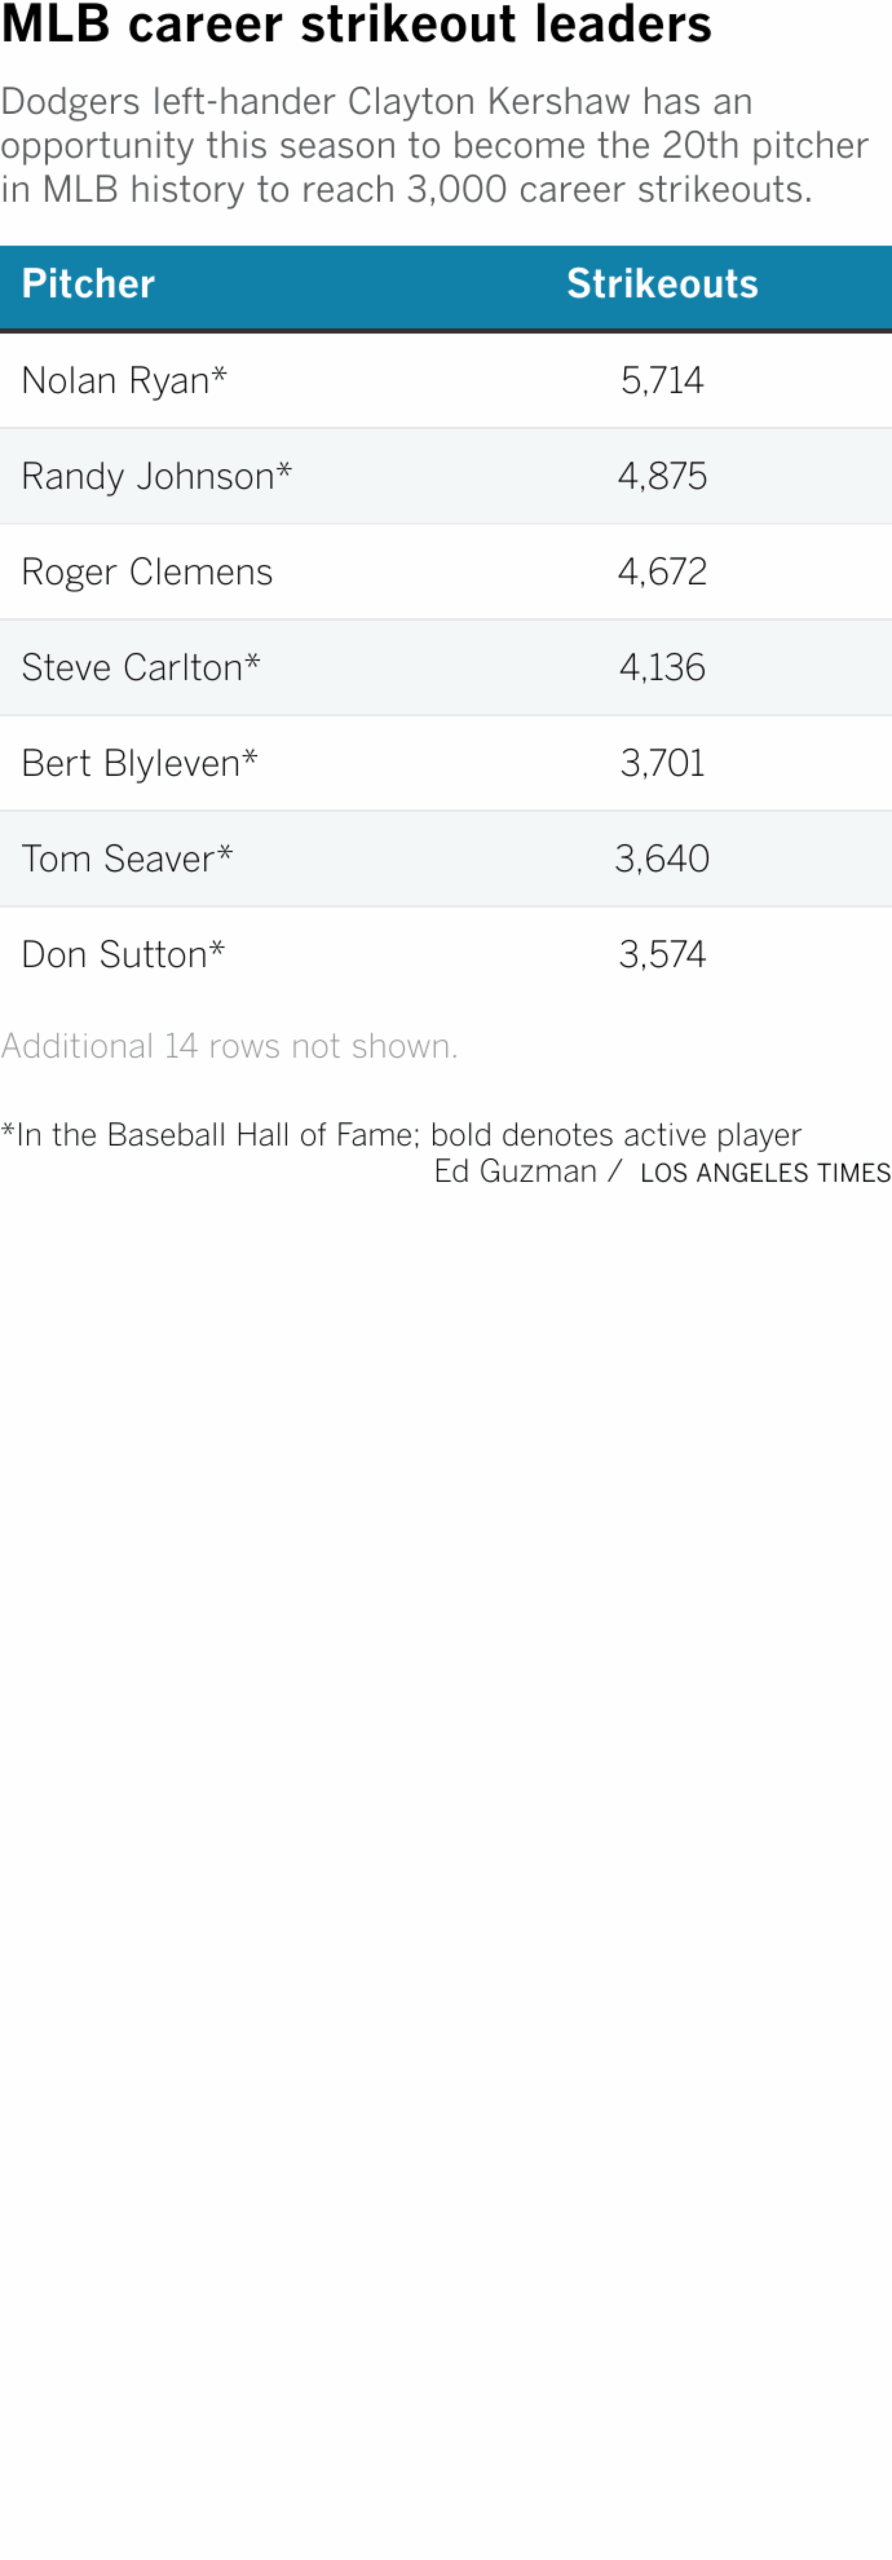Click "Additional 14 rows not shown" text

click(x=229, y=1046)
